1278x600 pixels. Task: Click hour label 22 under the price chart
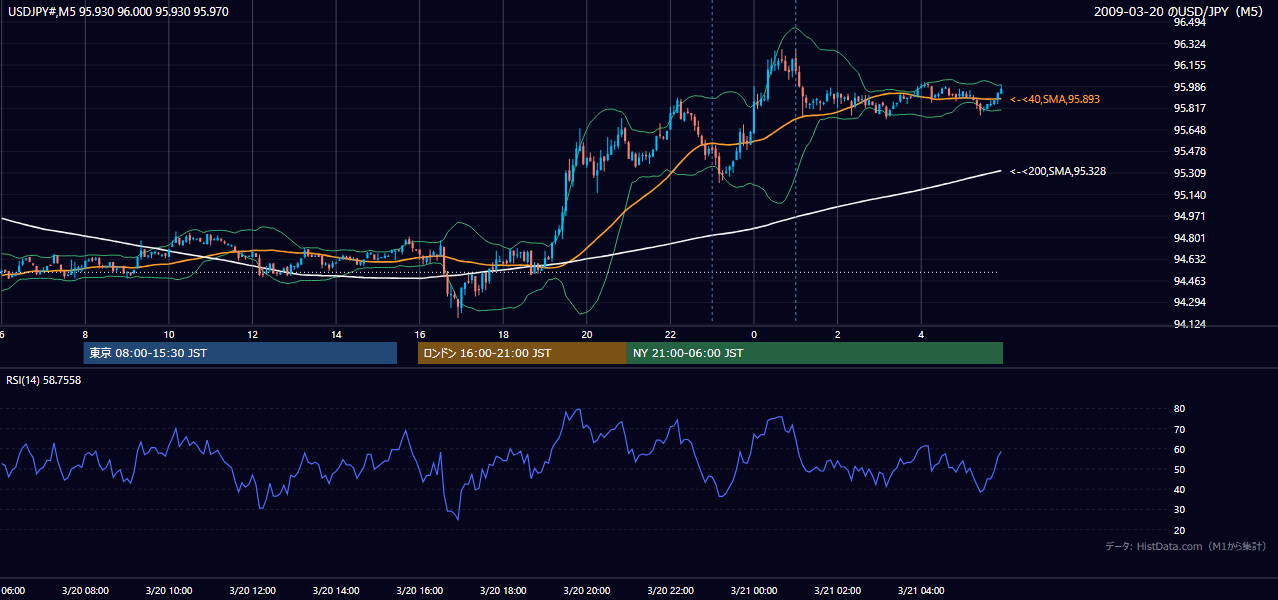(x=670, y=334)
